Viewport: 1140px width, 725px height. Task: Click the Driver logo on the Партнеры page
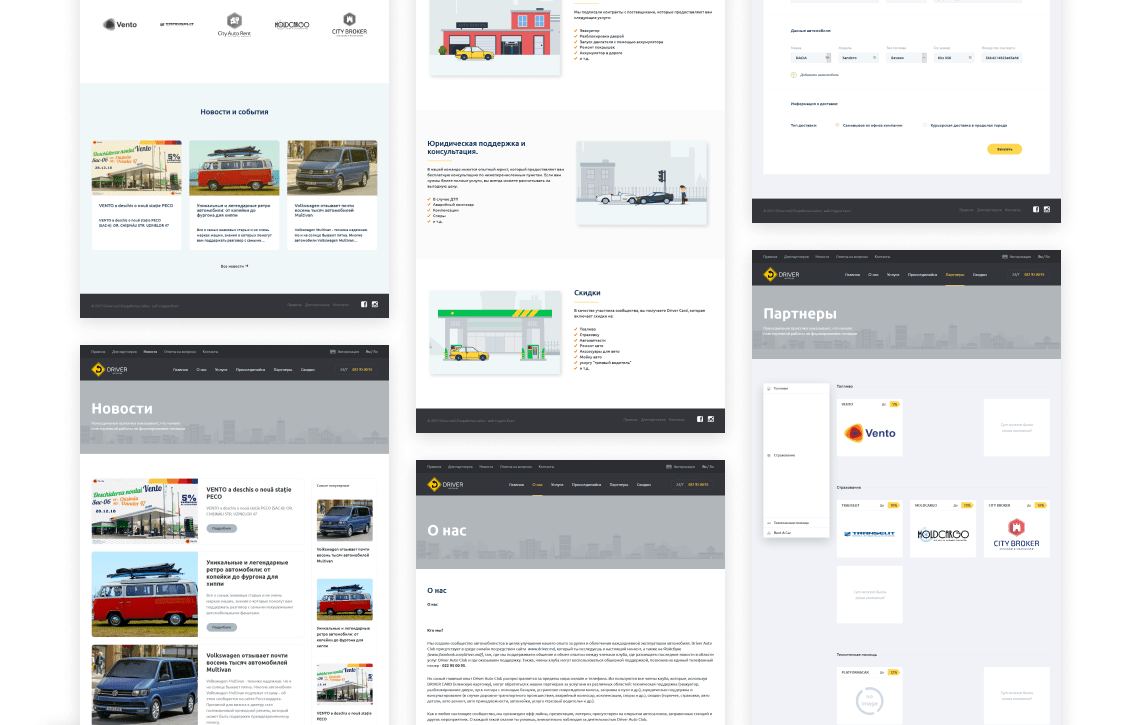pyautogui.click(x=781, y=274)
